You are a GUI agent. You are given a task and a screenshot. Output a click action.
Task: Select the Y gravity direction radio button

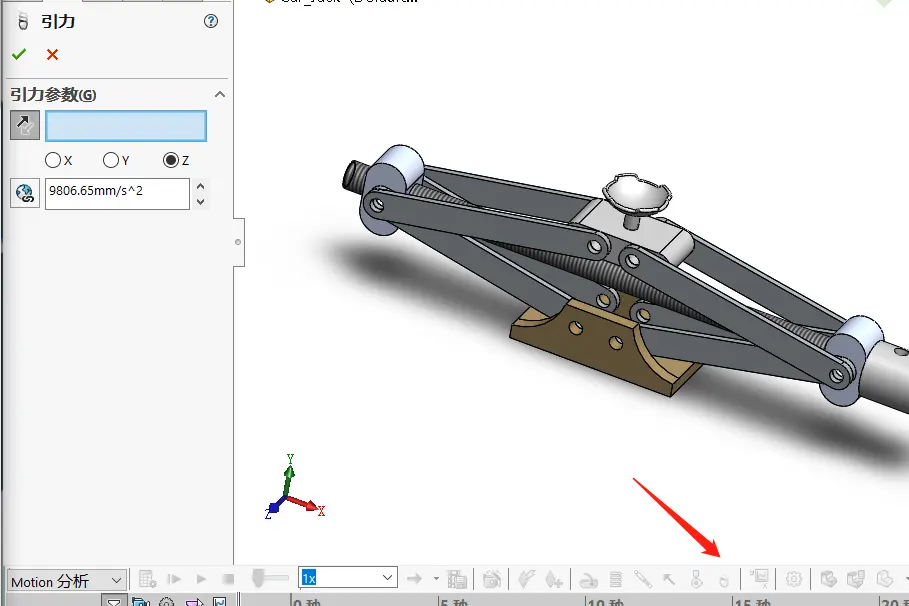coord(111,160)
